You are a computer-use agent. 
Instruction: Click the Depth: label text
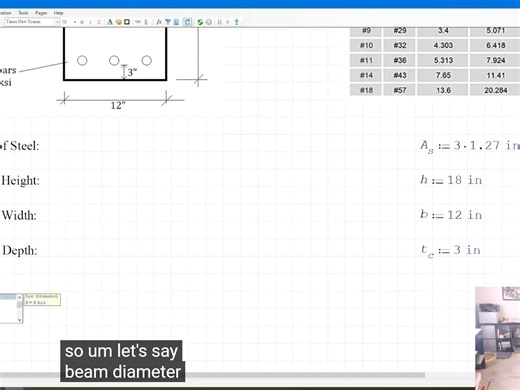20,251
